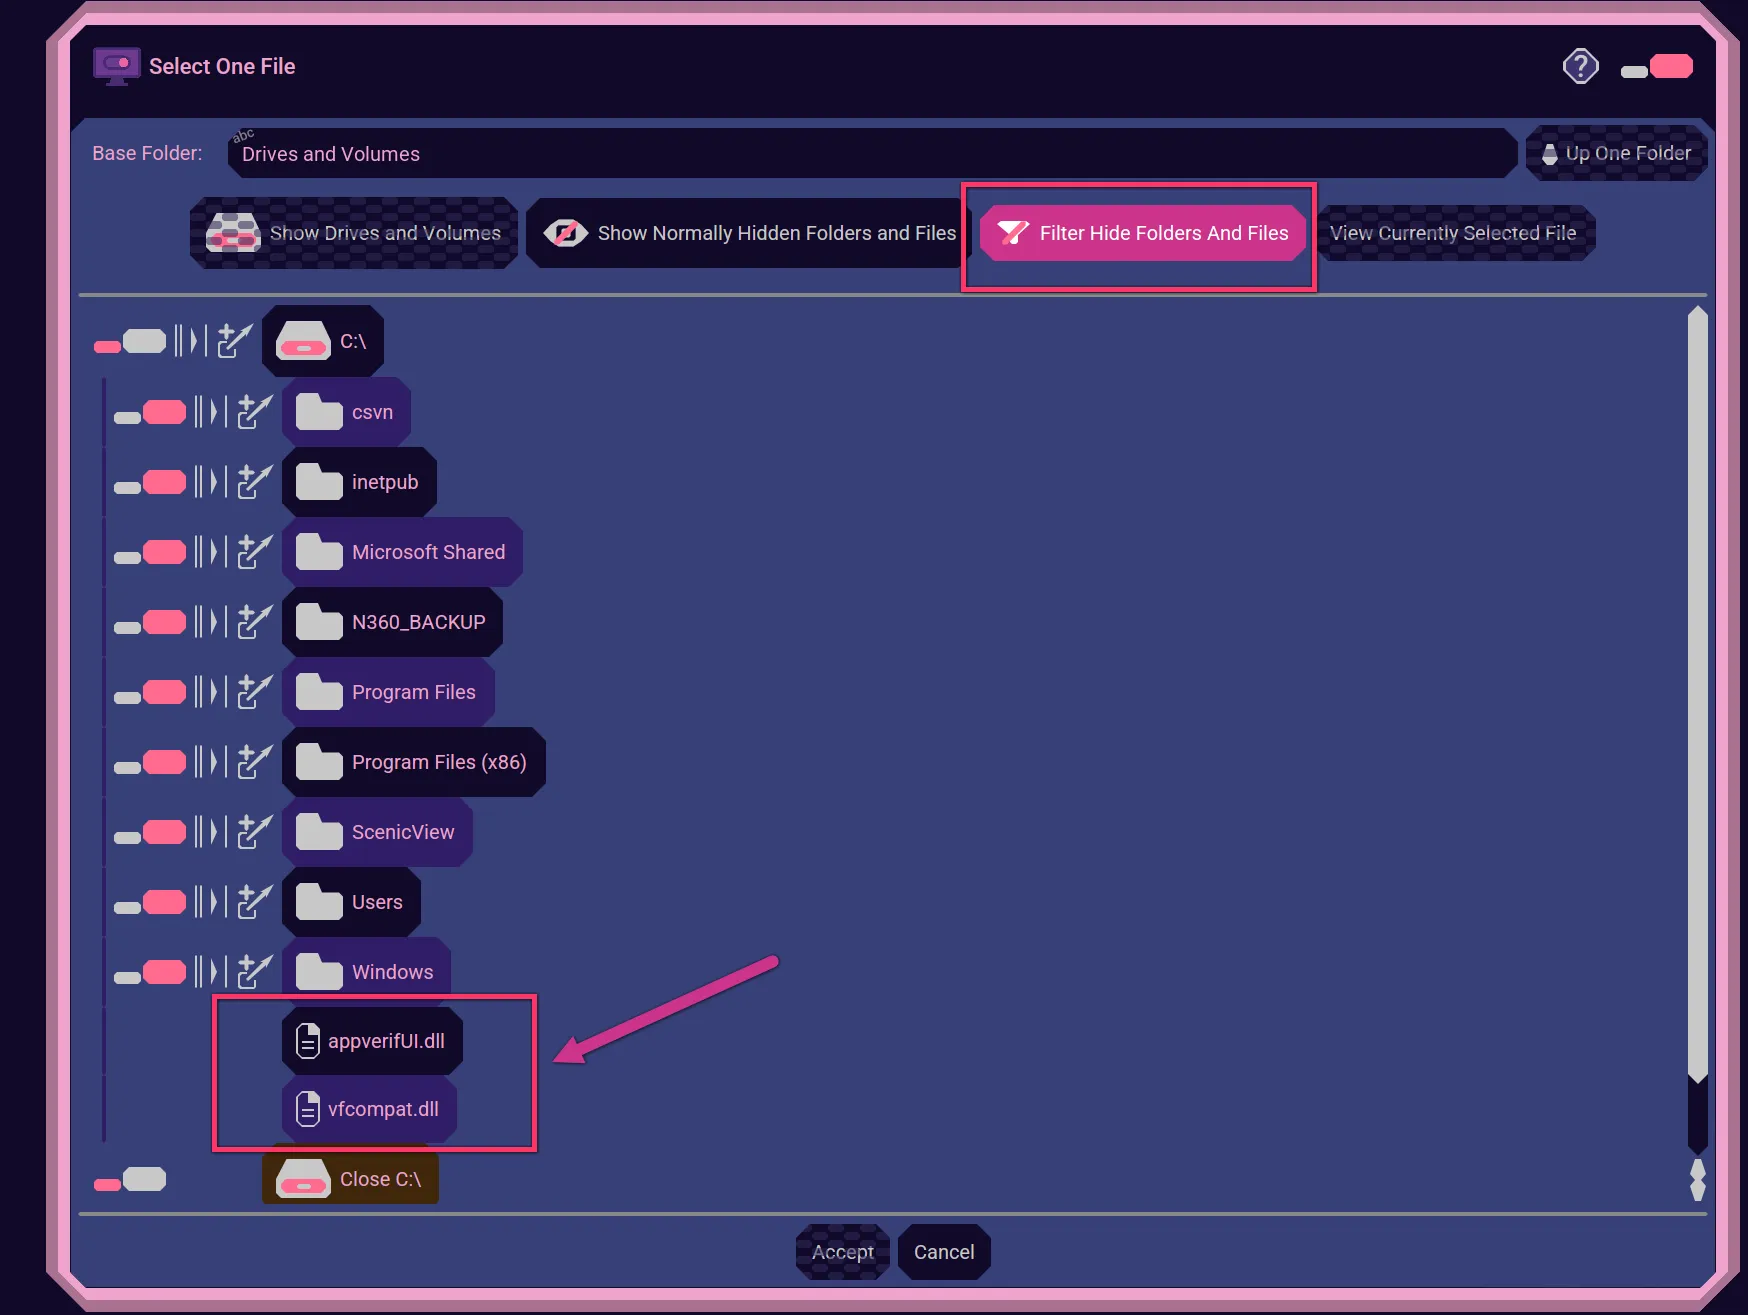Click the add-edit icon on N360_BACKUP row

255,620
